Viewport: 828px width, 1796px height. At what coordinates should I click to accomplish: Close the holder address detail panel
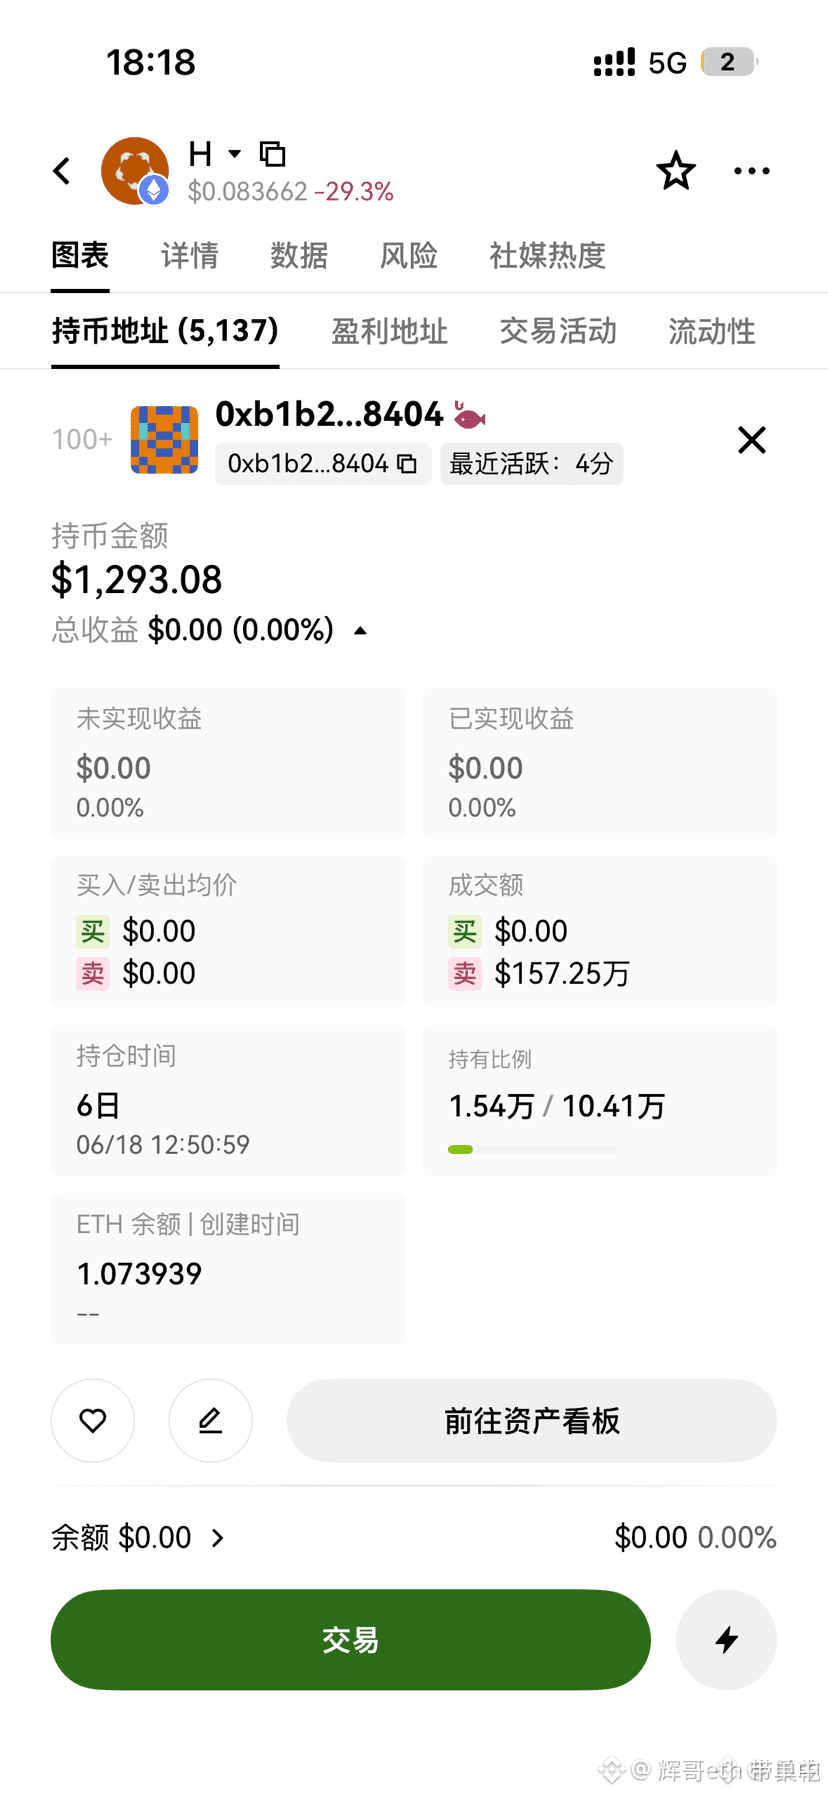coord(752,440)
